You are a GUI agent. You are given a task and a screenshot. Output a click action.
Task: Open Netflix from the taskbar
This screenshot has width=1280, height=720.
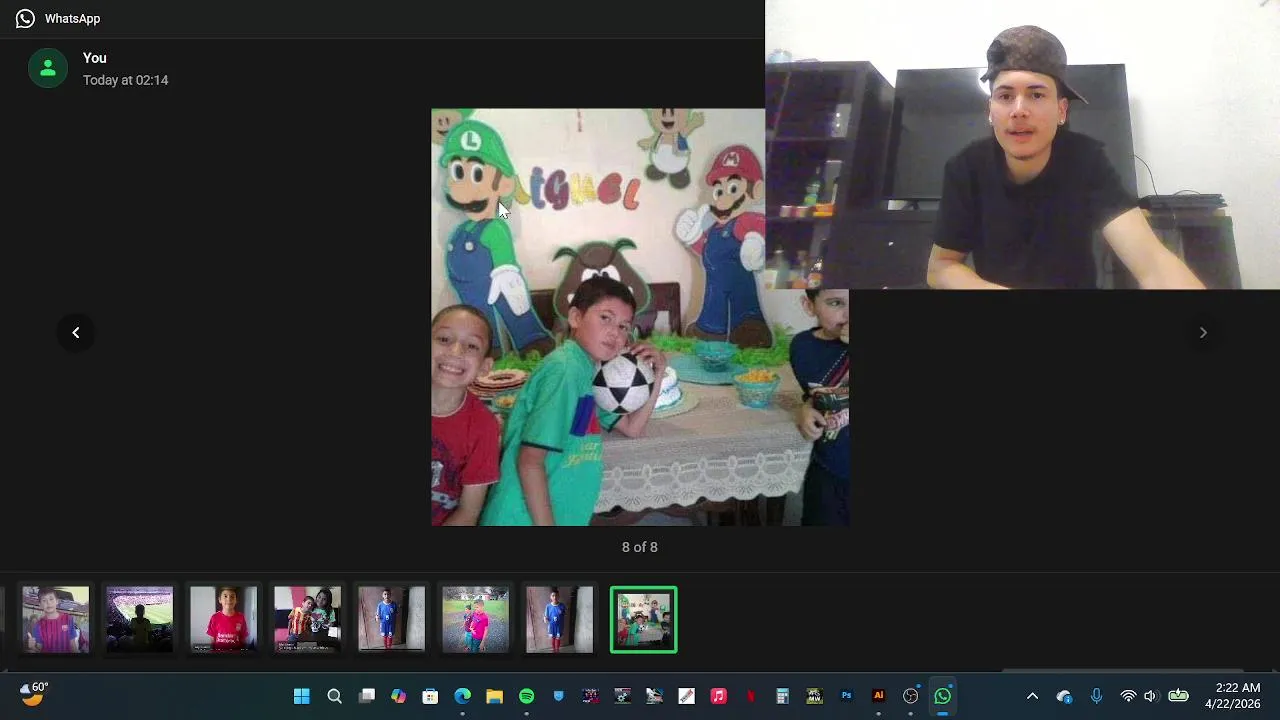pos(750,696)
